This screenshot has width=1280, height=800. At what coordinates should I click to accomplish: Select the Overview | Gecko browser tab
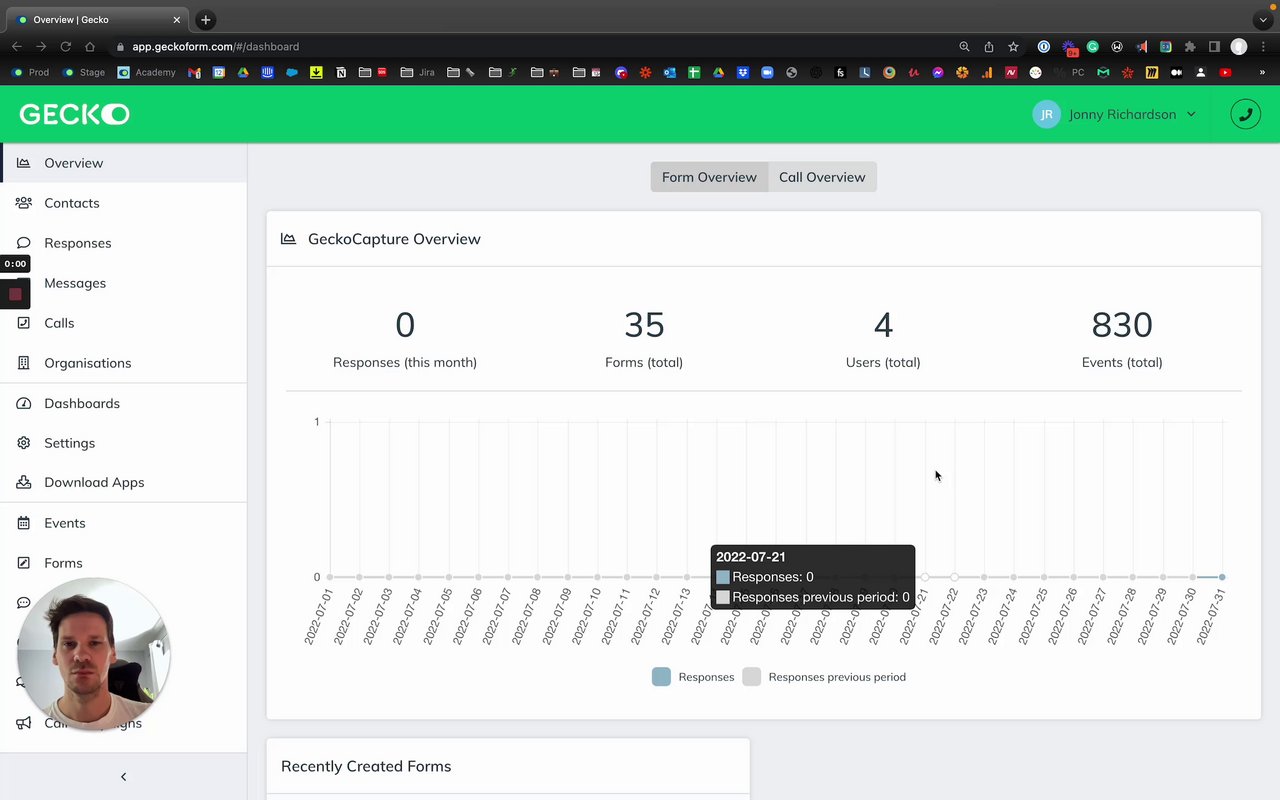(98, 20)
